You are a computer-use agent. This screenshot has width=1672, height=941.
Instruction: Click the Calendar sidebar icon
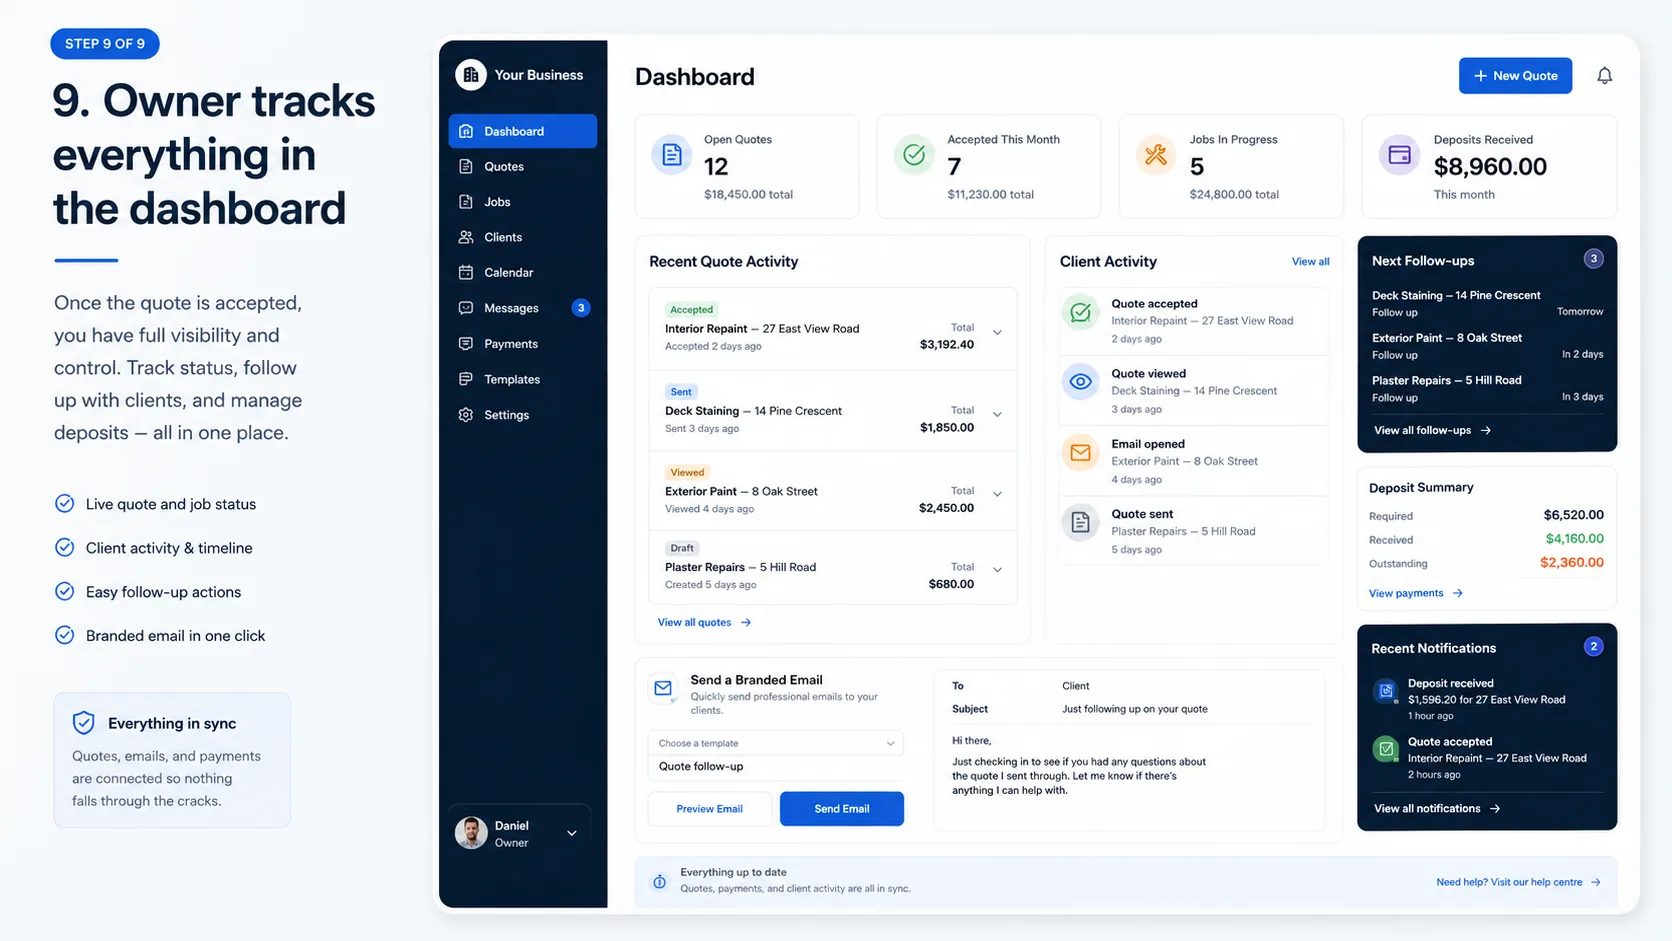(x=466, y=273)
